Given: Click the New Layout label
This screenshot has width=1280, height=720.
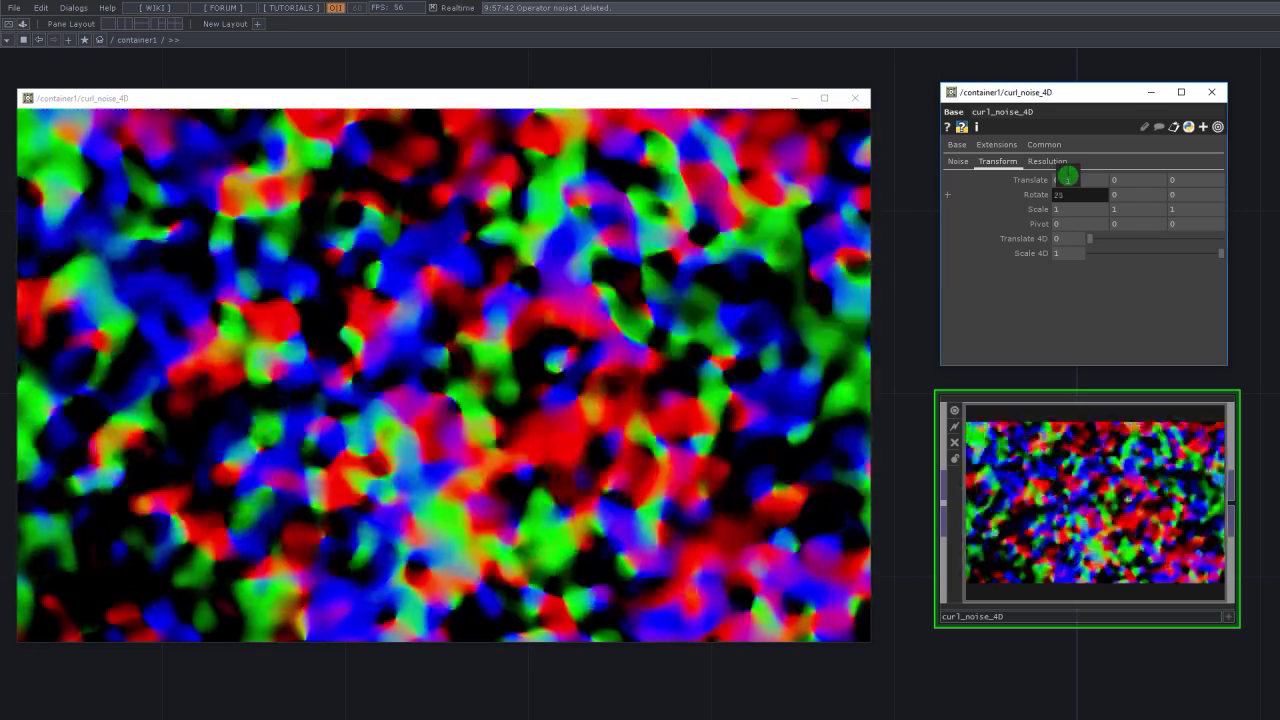Looking at the screenshot, I should pyautogui.click(x=225, y=24).
